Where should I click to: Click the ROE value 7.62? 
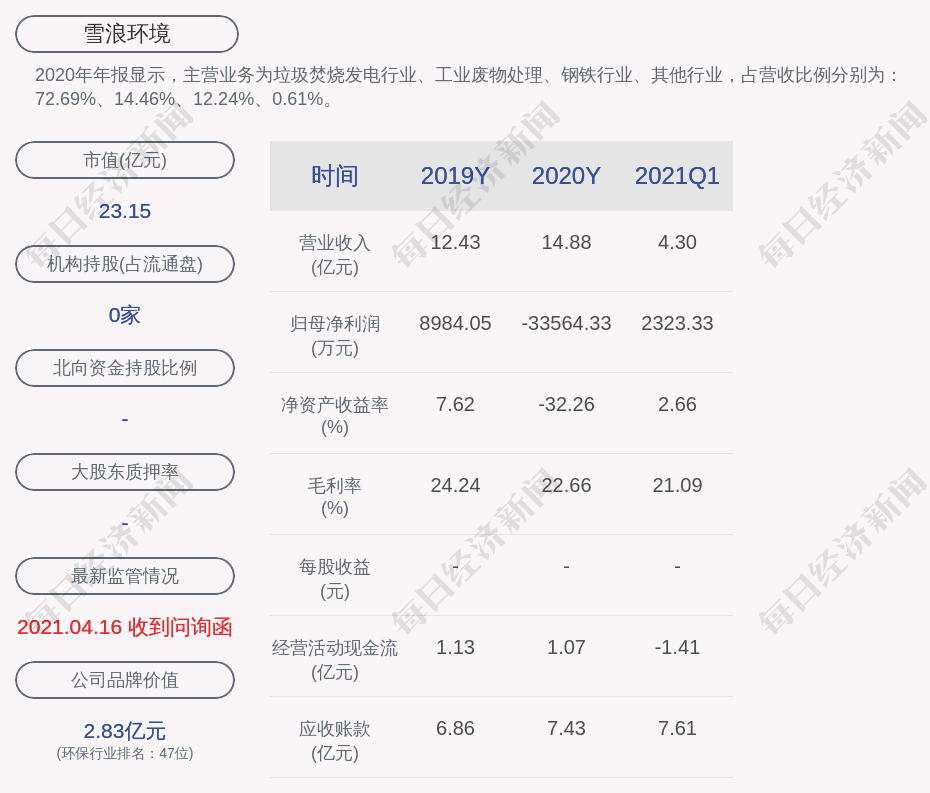tap(456, 405)
